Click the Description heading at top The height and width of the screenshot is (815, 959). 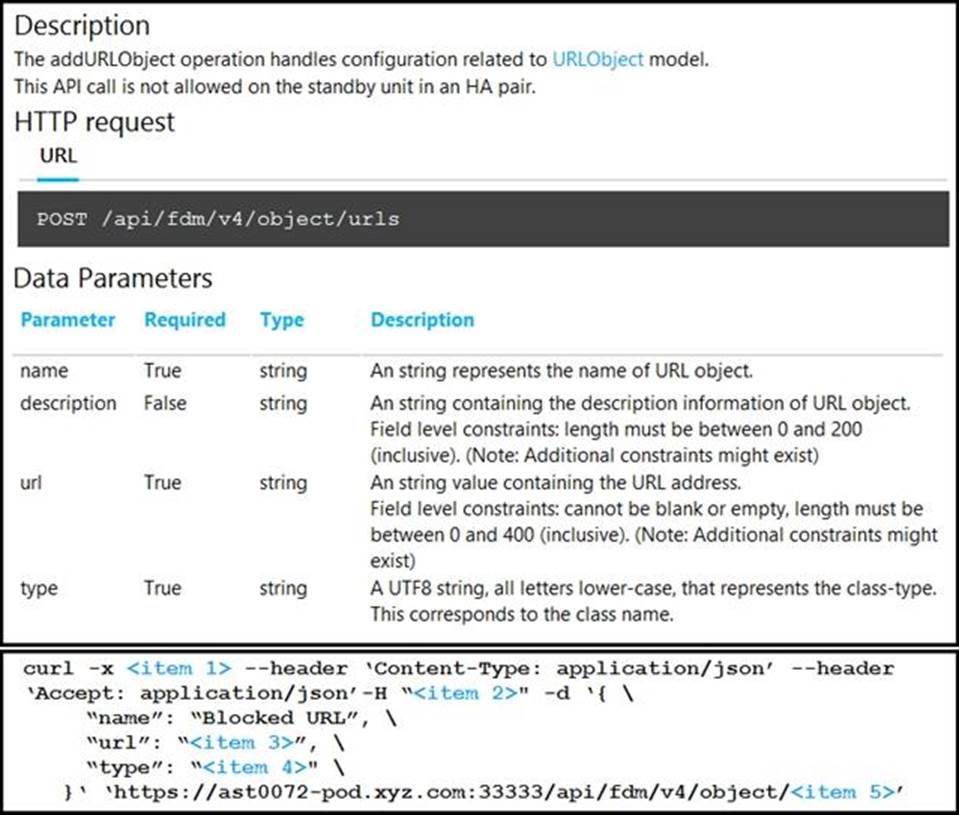pos(82,25)
